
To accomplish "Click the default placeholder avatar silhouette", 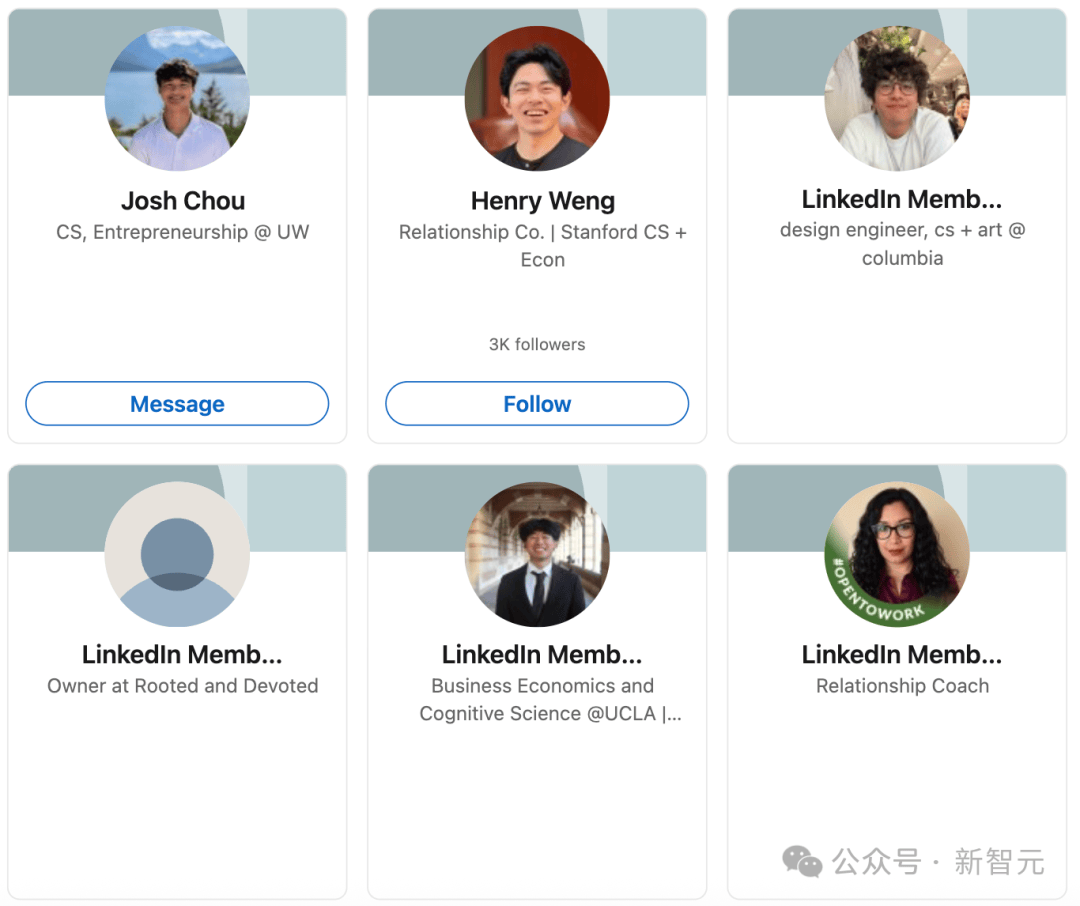I will (177, 555).
